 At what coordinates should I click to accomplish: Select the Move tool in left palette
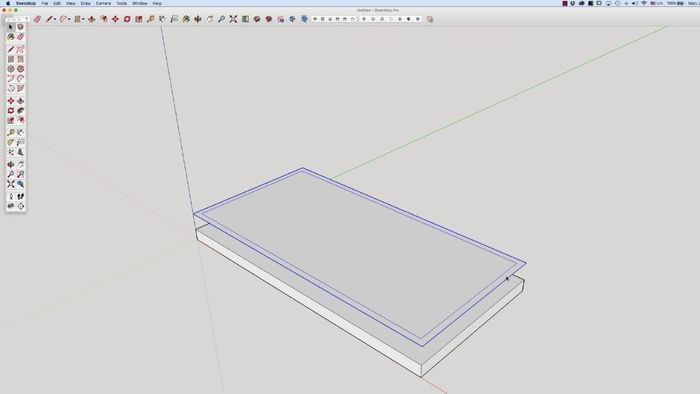pos(11,101)
